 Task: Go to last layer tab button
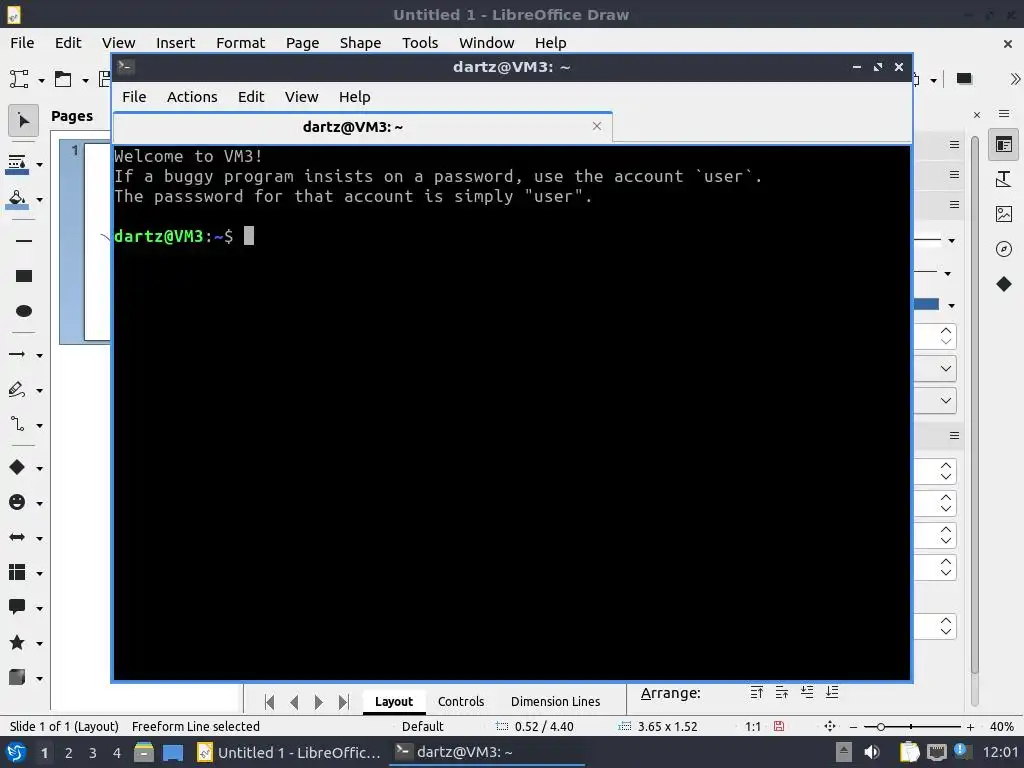344,702
